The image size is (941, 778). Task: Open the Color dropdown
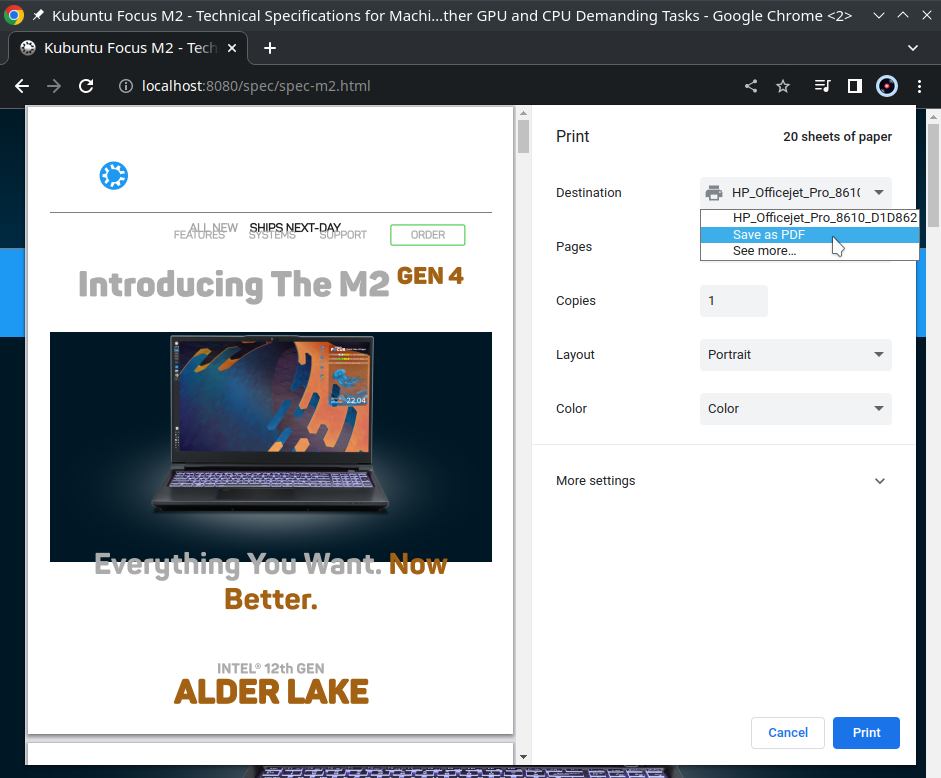click(x=796, y=409)
